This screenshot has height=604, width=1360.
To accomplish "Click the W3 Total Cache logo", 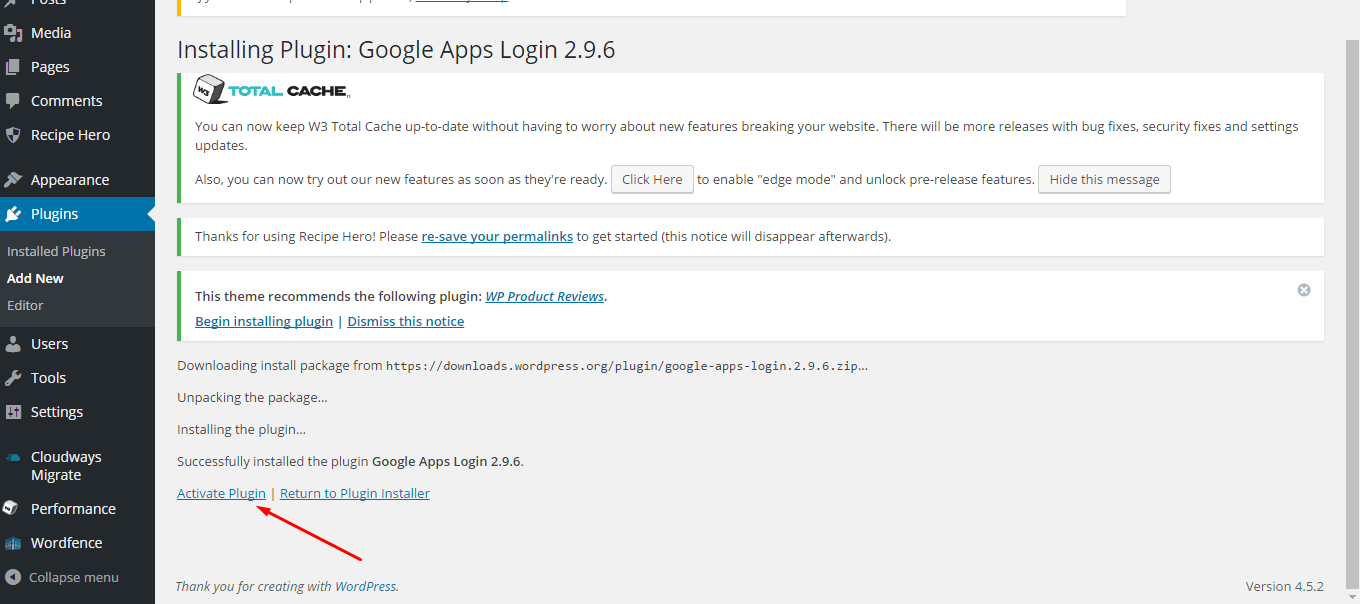I will (x=271, y=90).
